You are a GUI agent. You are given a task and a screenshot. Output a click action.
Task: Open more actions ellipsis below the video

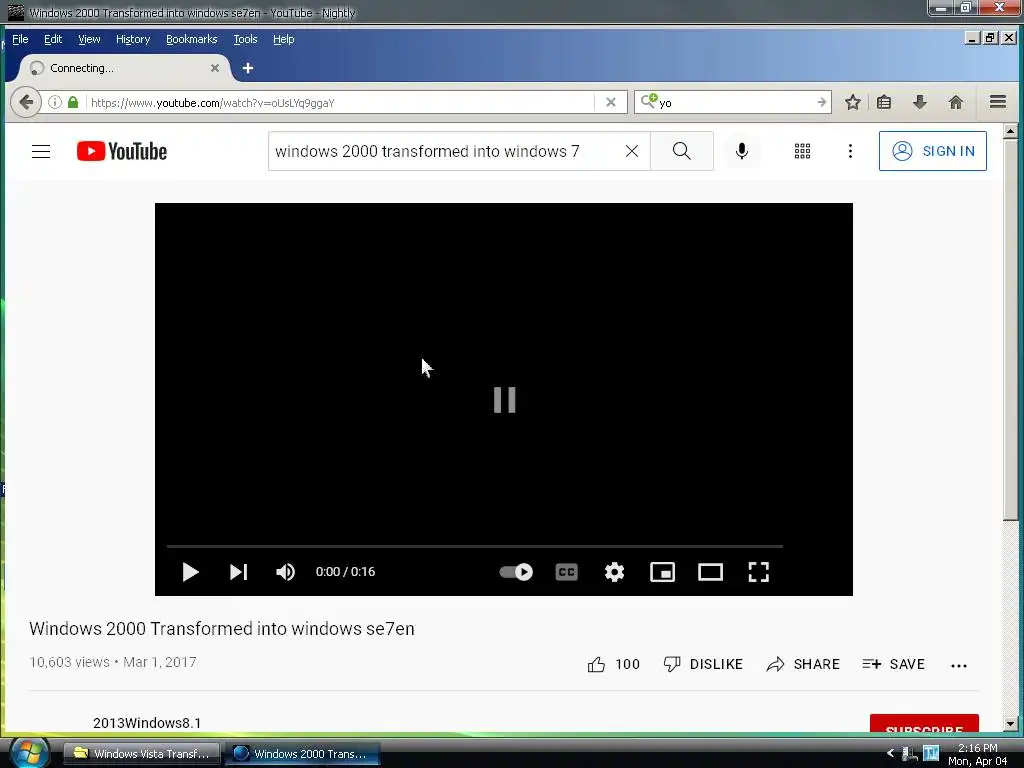click(959, 665)
